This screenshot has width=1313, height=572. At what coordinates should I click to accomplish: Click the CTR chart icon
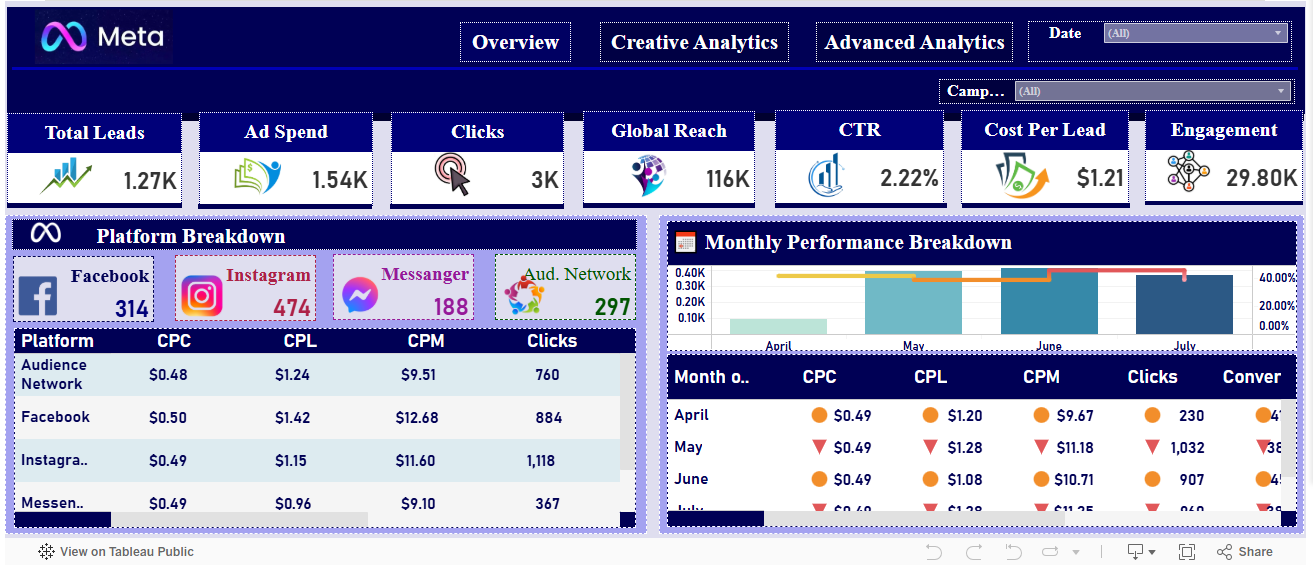point(827,177)
